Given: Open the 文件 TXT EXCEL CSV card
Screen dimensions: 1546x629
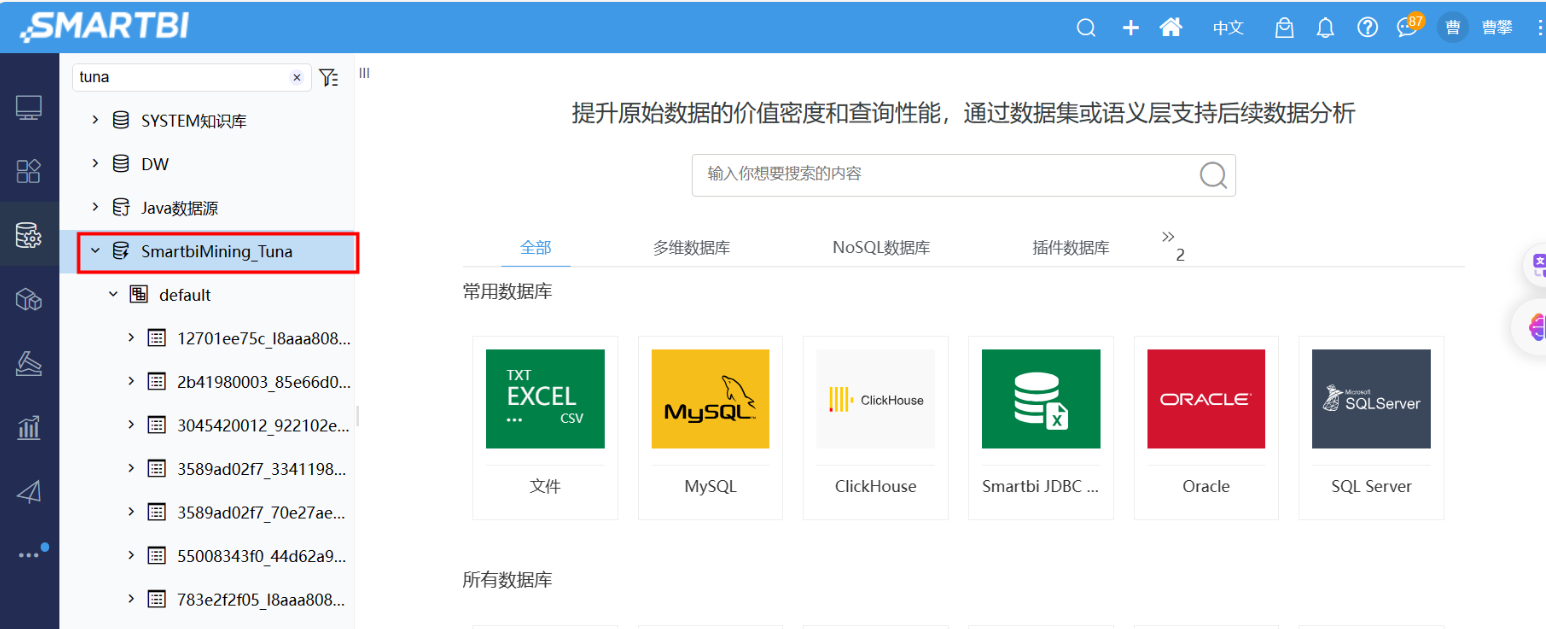Looking at the screenshot, I should 545,427.
